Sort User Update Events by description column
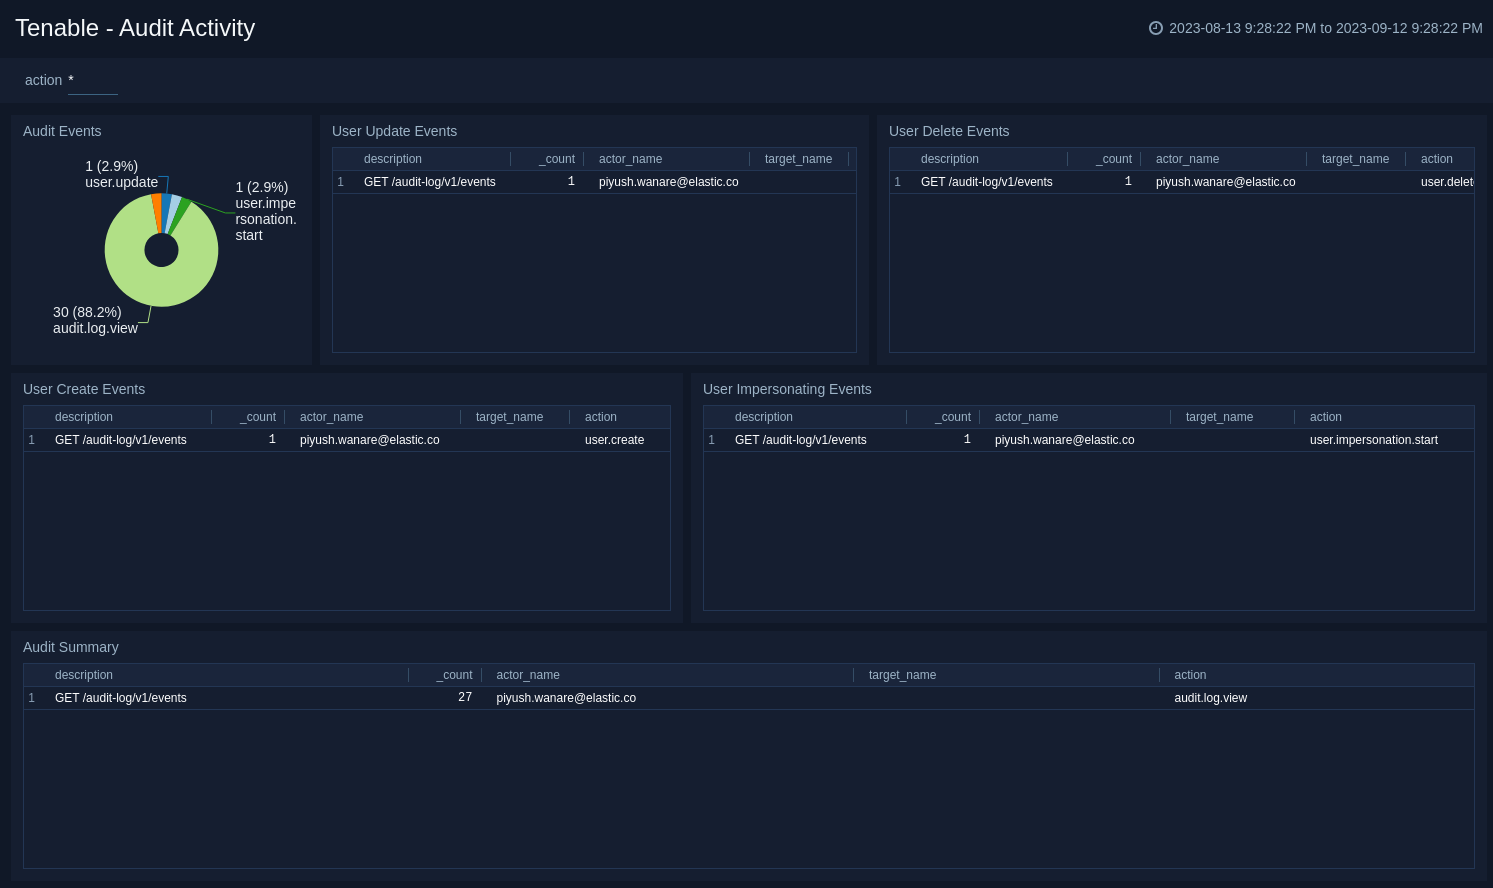Viewport: 1493px width, 888px height. [x=393, y=159]
